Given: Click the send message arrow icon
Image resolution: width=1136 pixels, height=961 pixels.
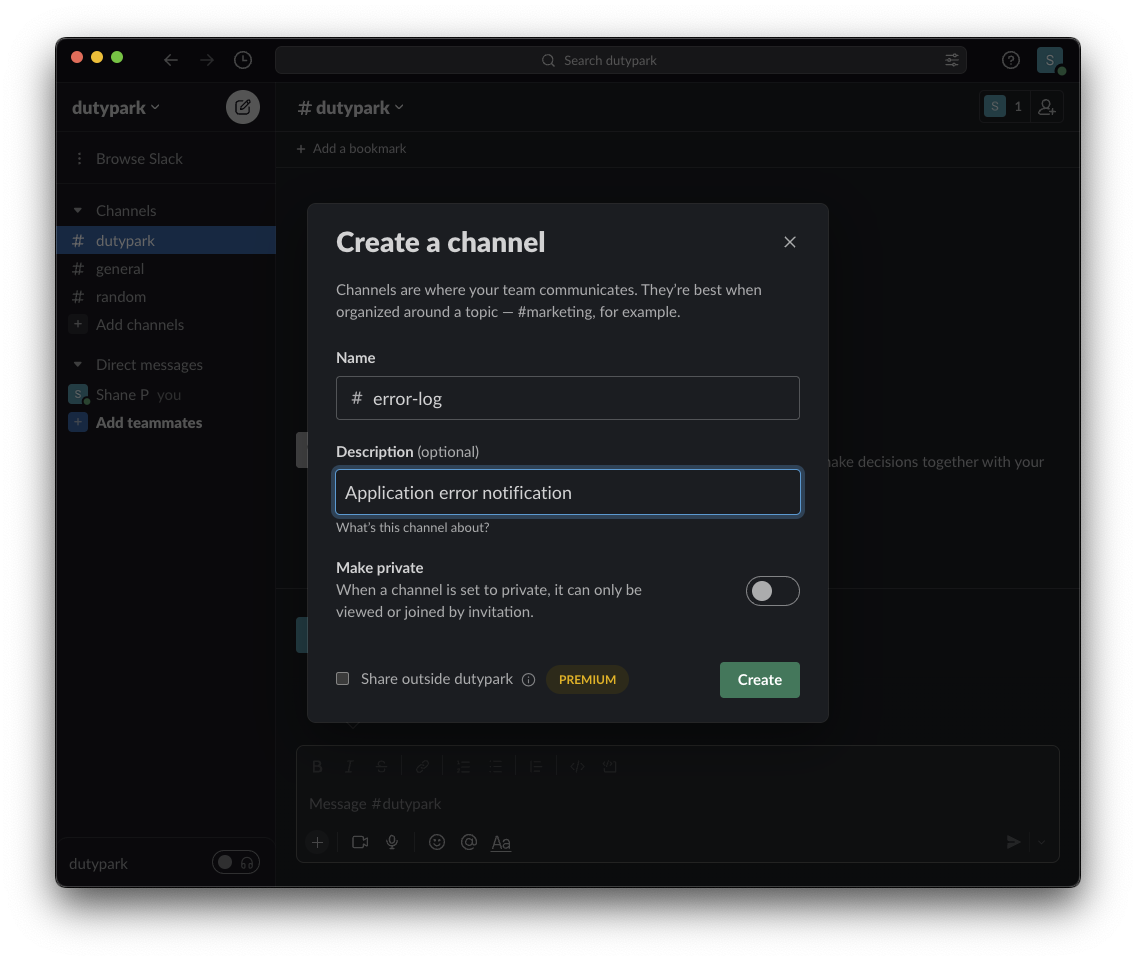Looking at the screenshot, I should 1014,842.
